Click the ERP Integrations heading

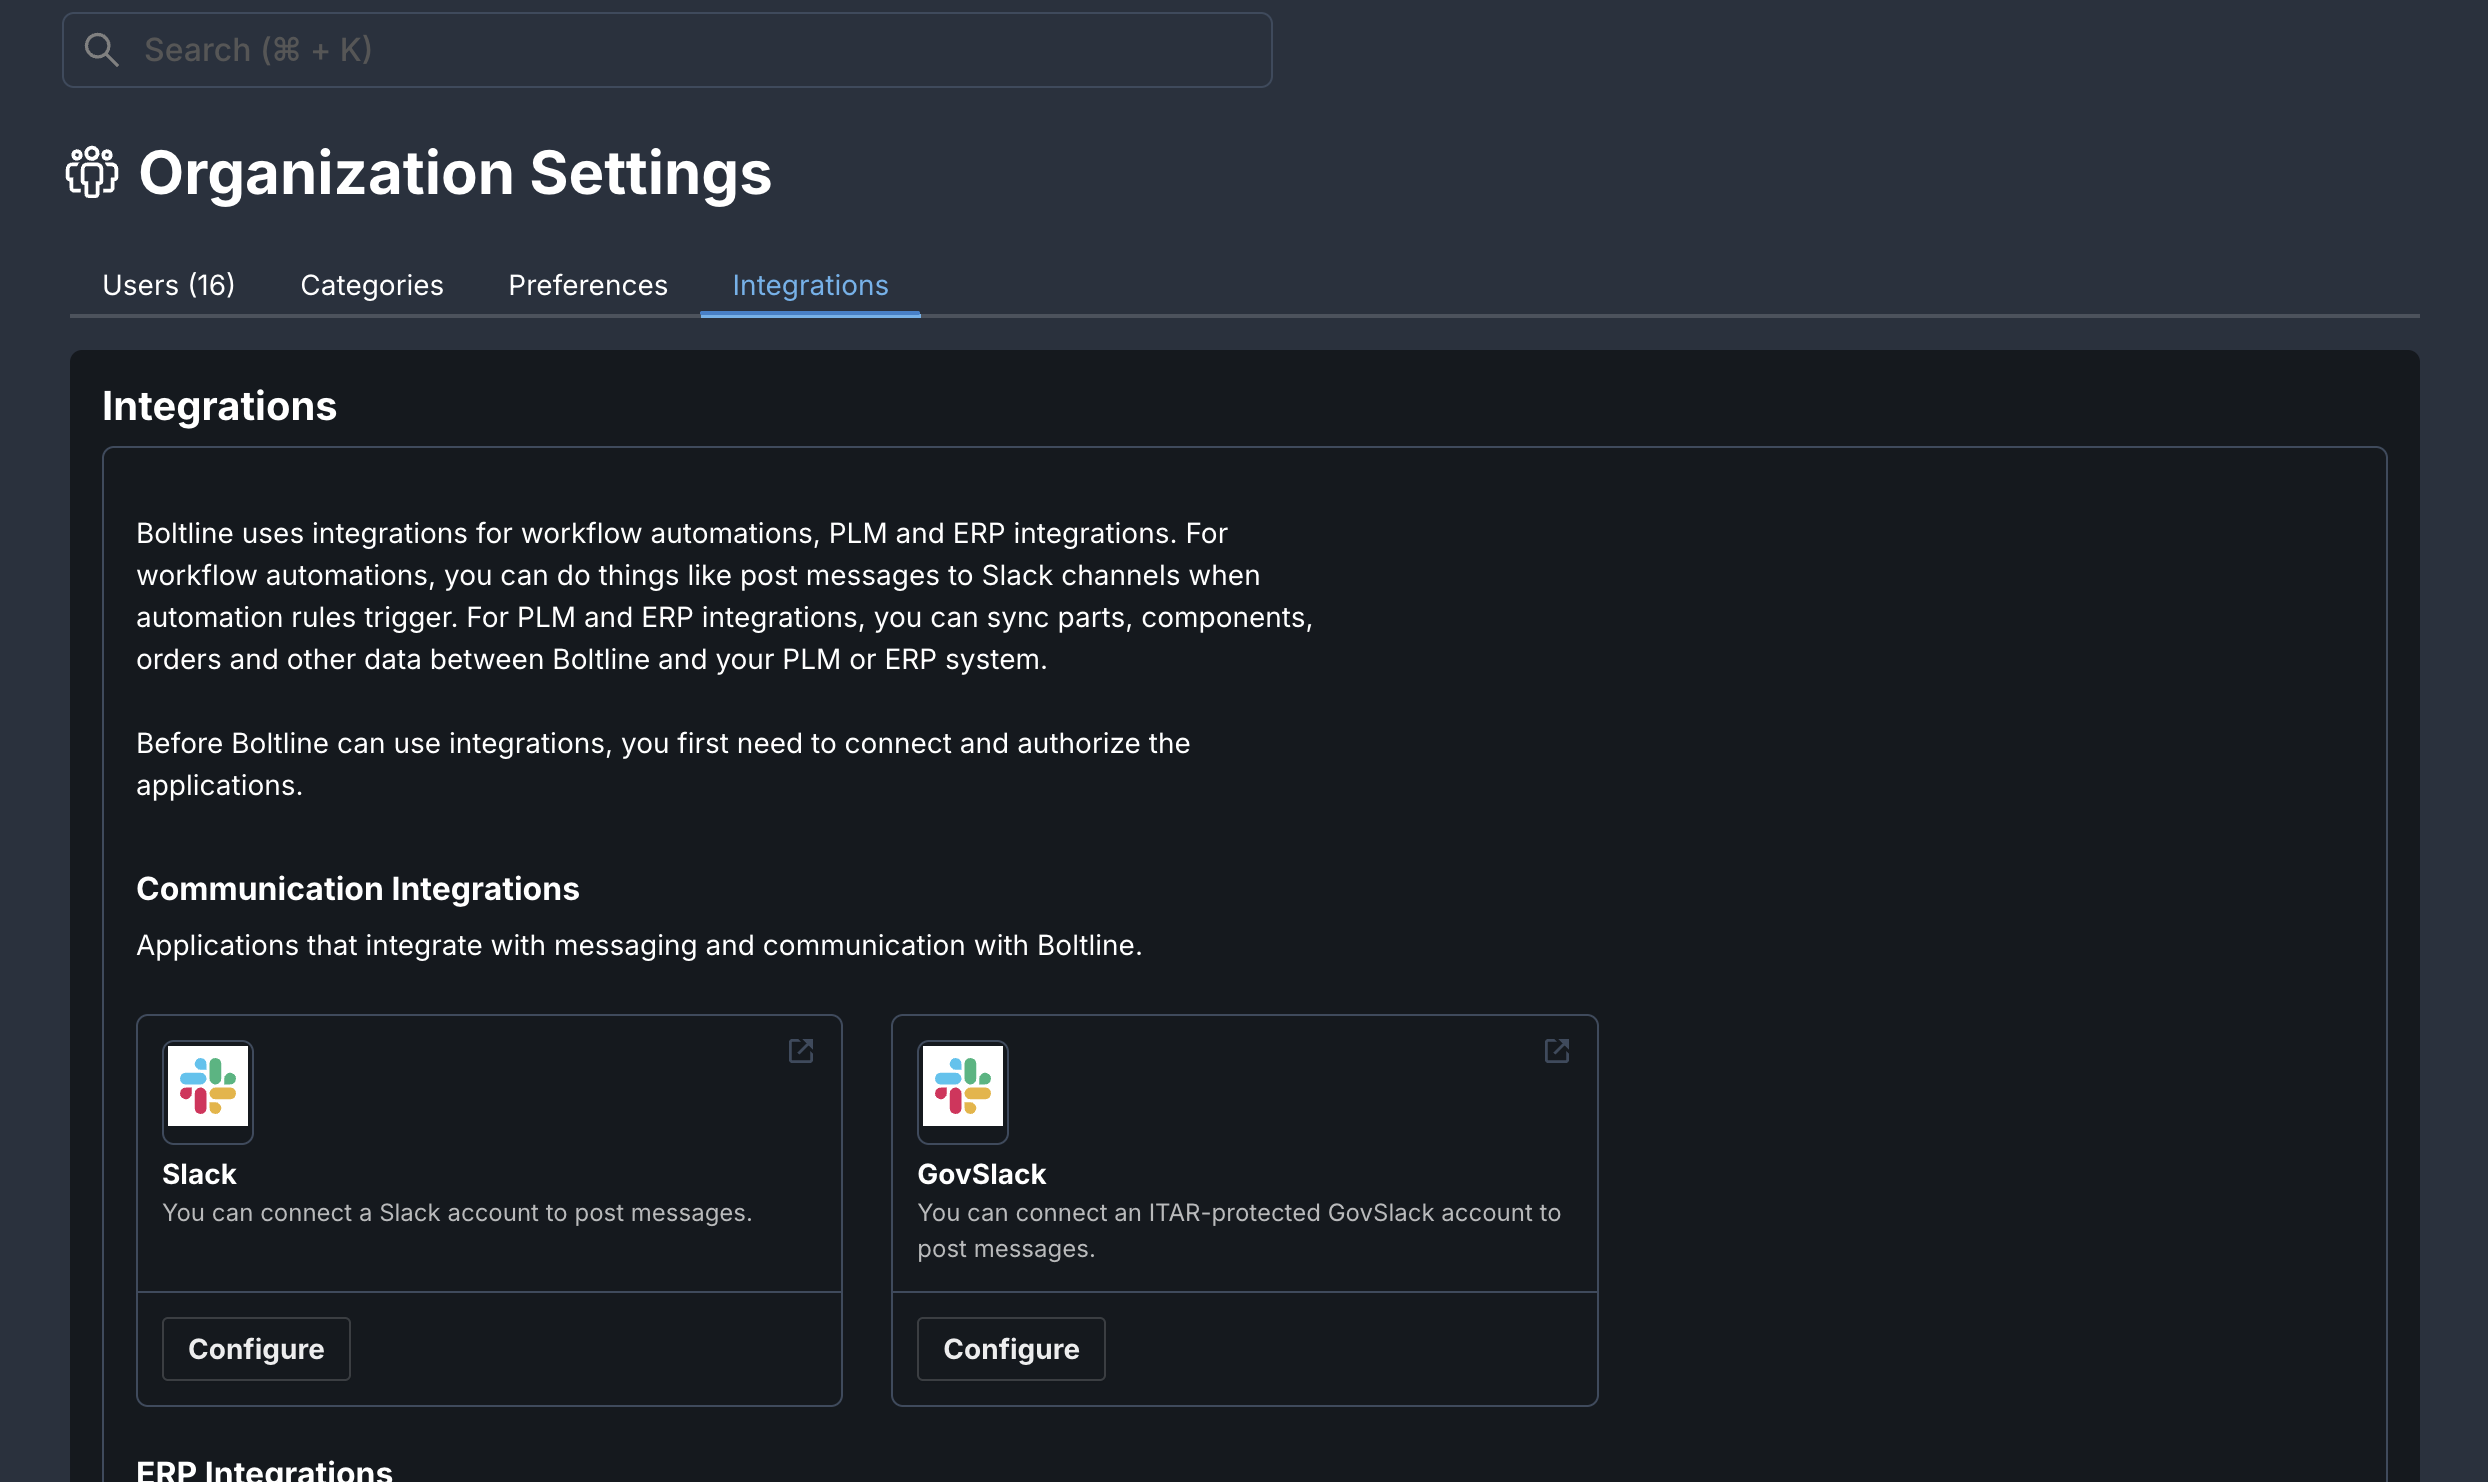pos(264,1469)
